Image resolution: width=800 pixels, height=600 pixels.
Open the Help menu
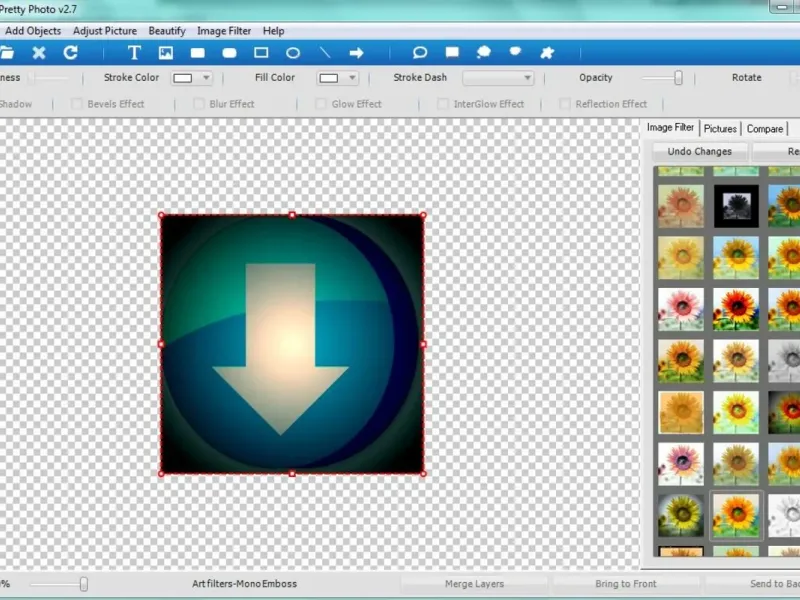[x=273, y=31]
